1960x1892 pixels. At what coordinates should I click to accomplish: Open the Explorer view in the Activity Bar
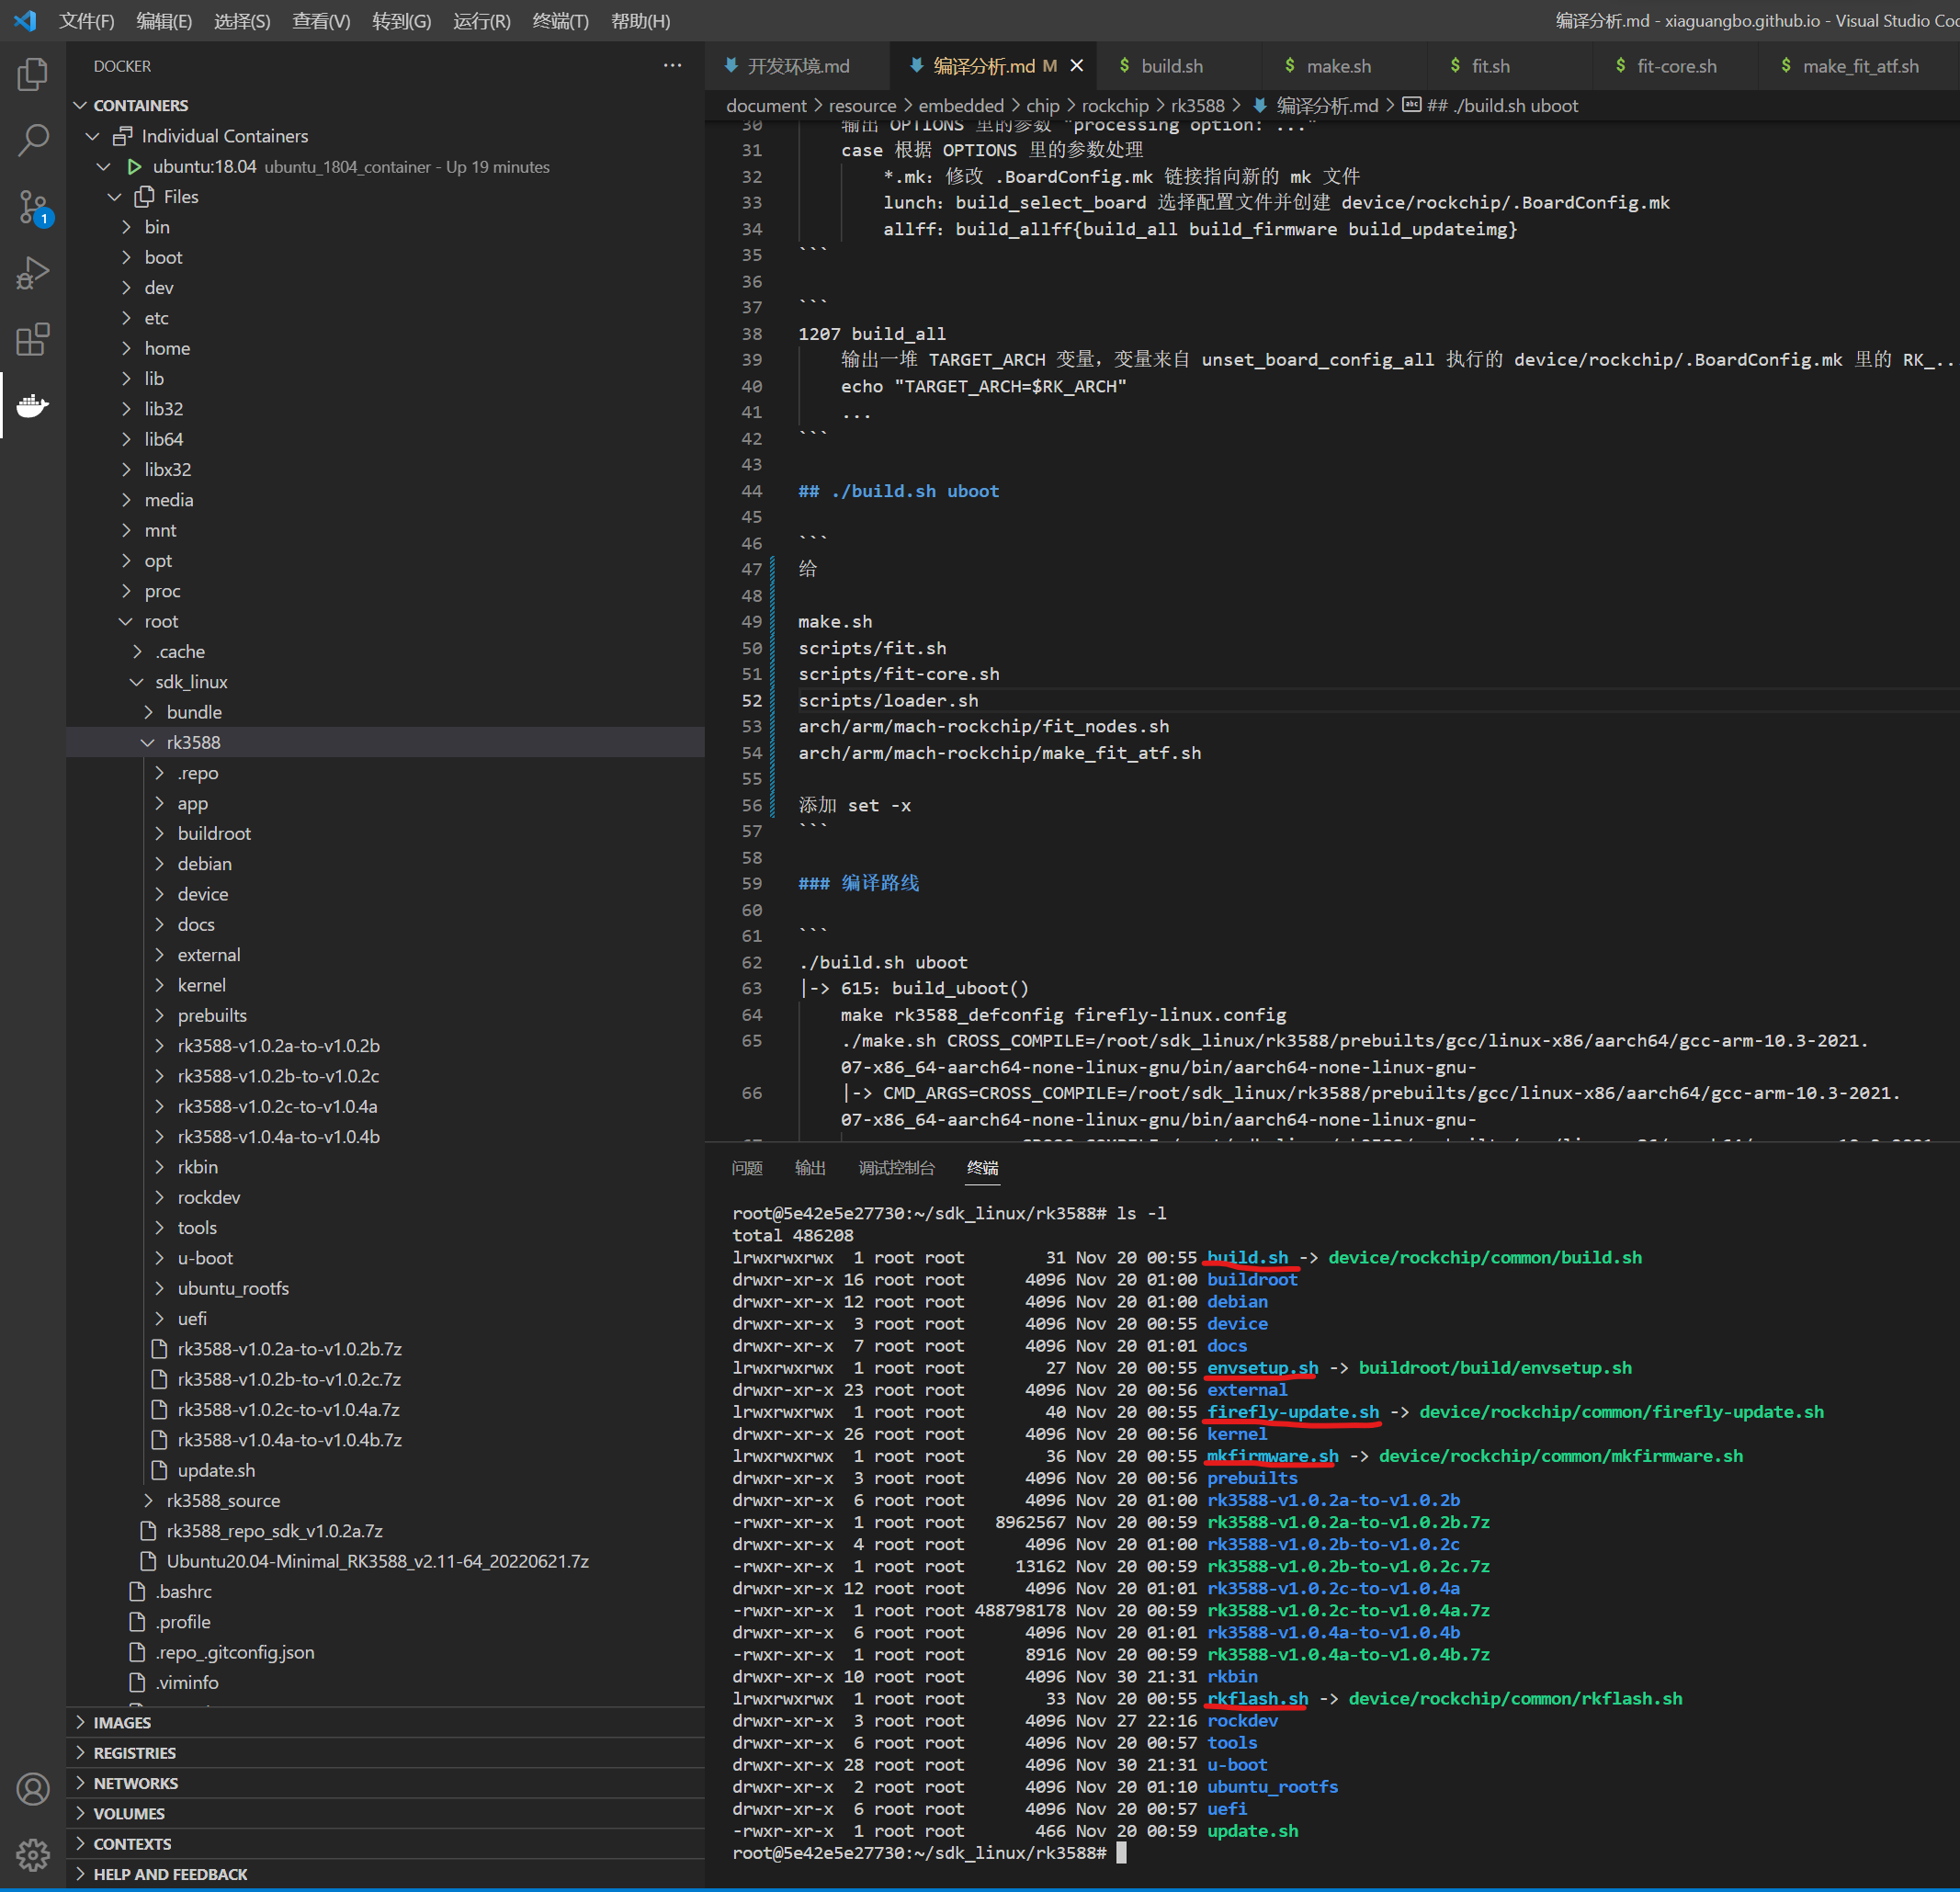click(x=33, y=74)
